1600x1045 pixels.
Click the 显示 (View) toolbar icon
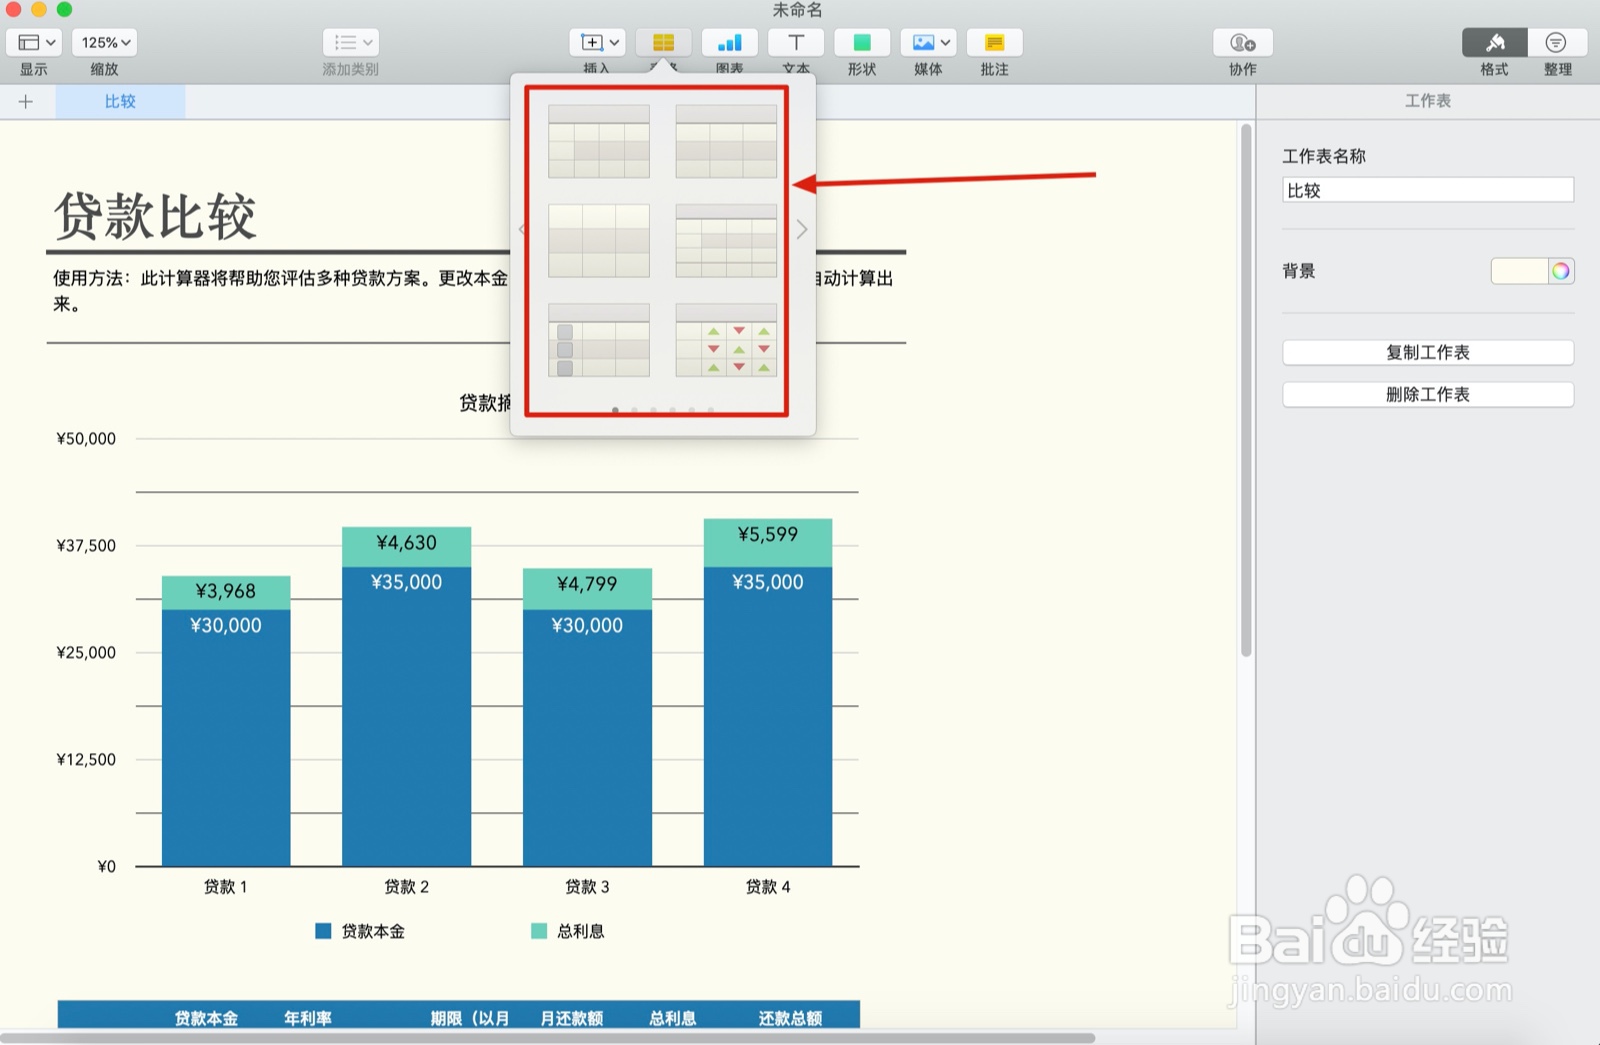(33, 43)
